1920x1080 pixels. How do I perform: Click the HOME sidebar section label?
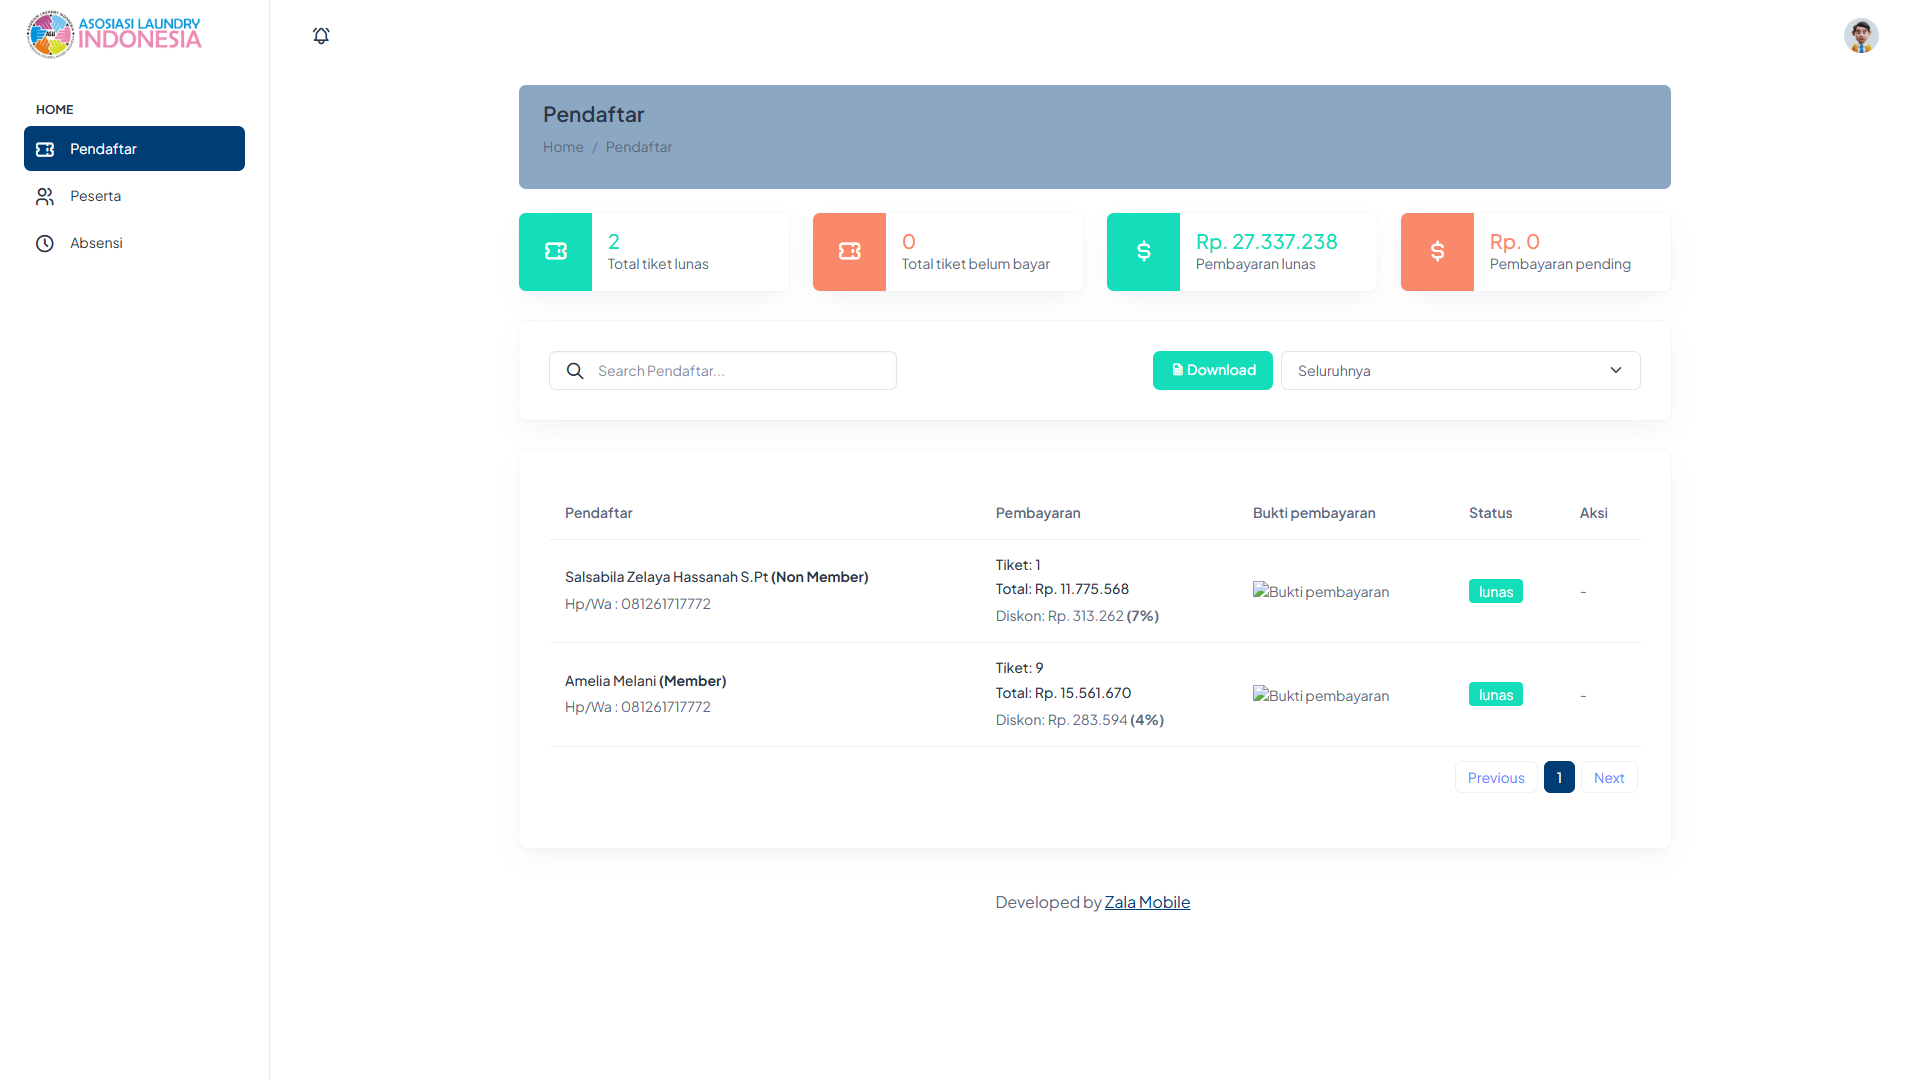pos(55,110)
